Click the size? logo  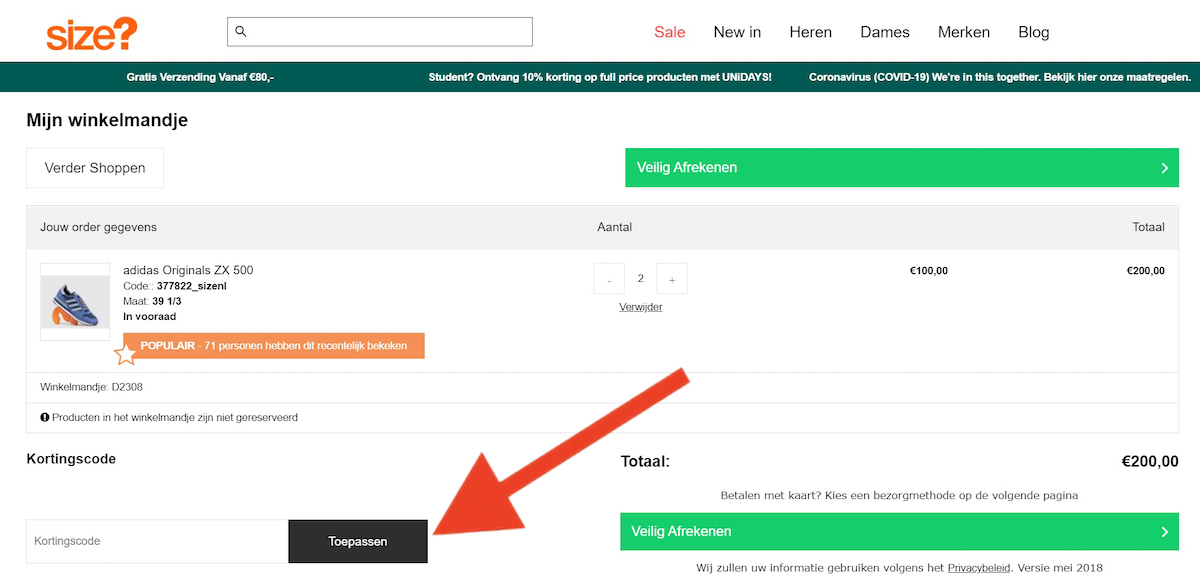coord(92,33)
